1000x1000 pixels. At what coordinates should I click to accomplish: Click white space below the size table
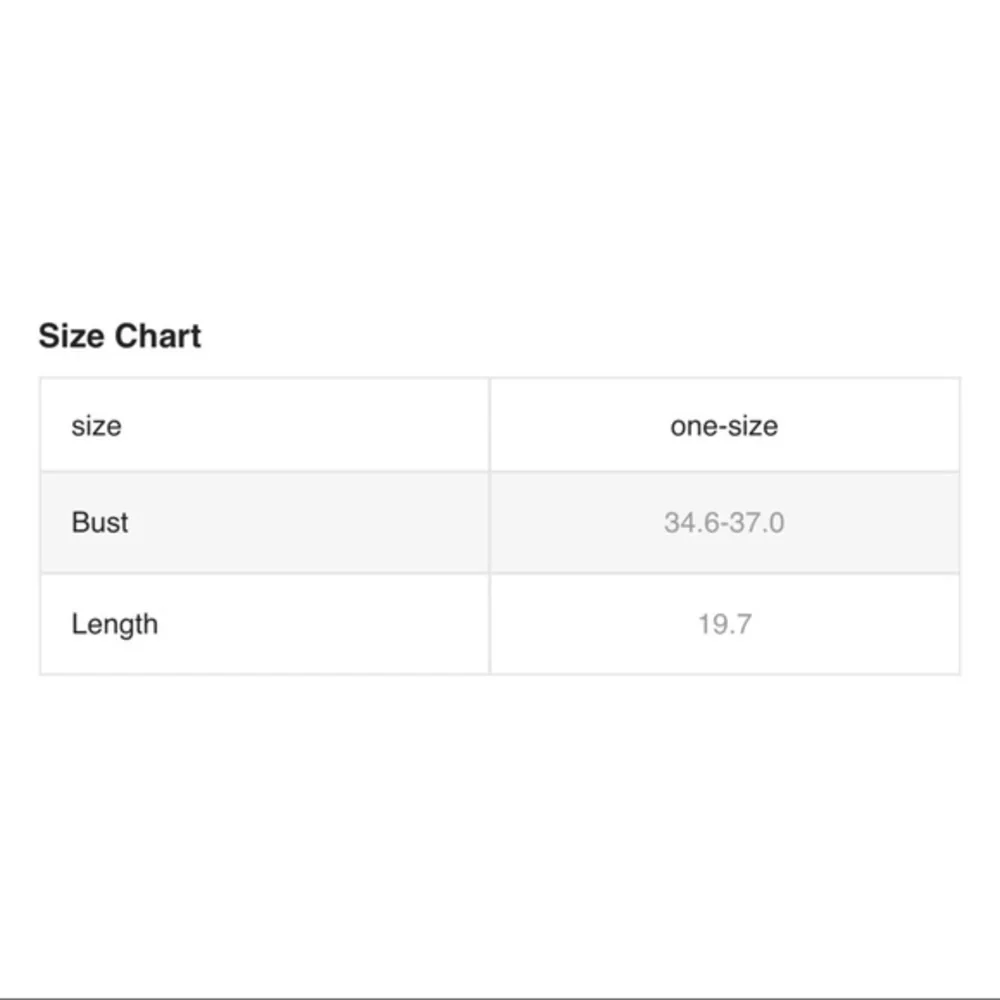(x=500, y=830)
